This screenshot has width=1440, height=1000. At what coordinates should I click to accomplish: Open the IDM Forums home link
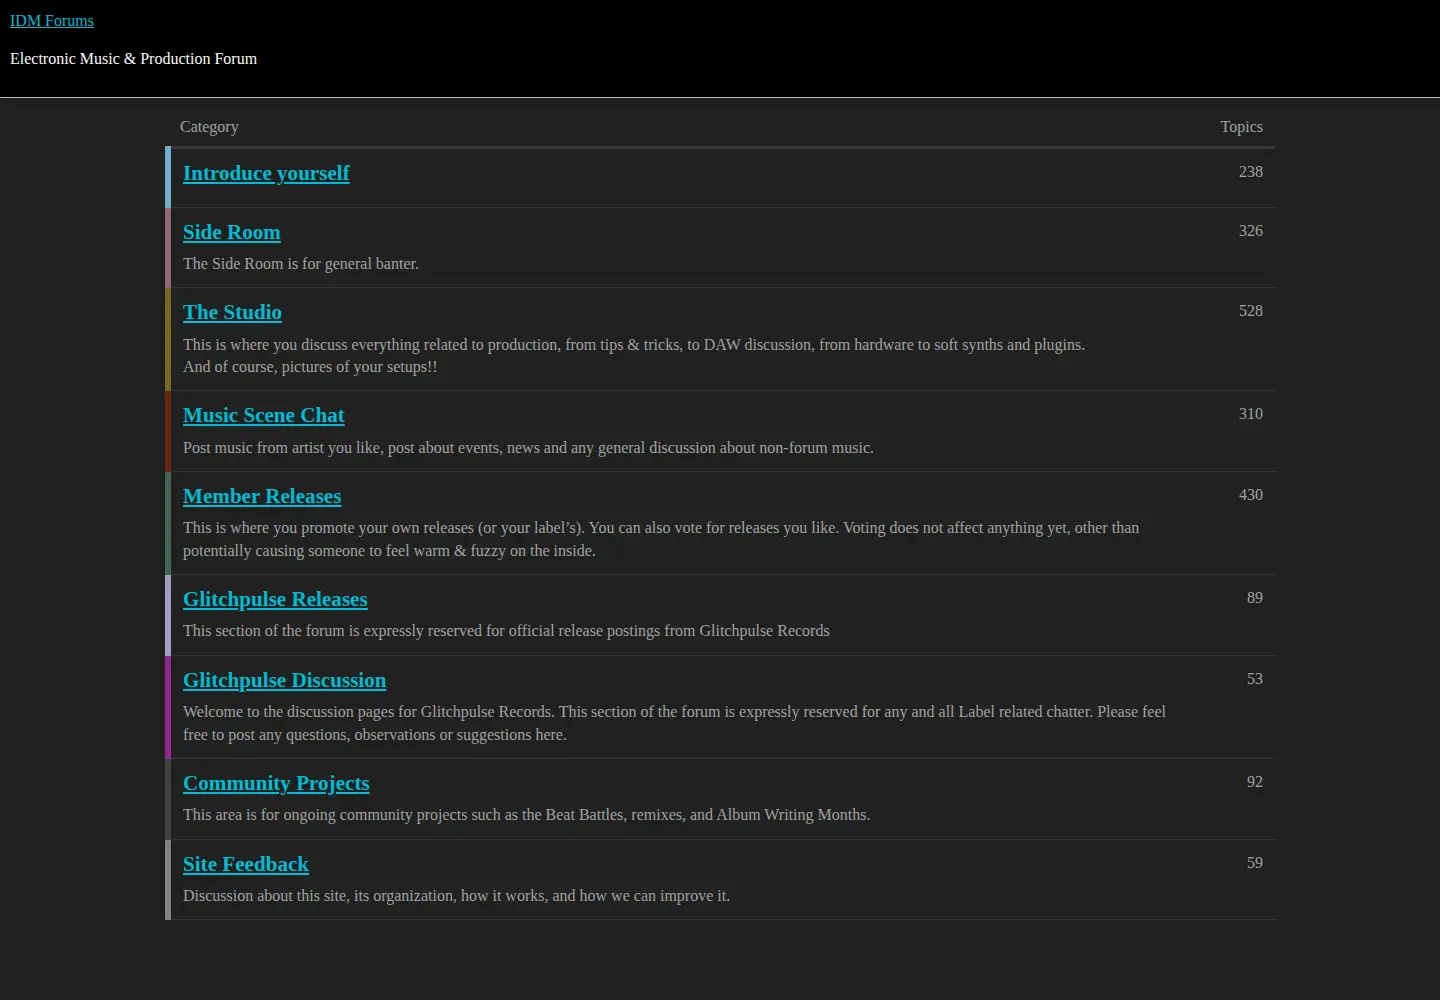(x=52, y=21)
